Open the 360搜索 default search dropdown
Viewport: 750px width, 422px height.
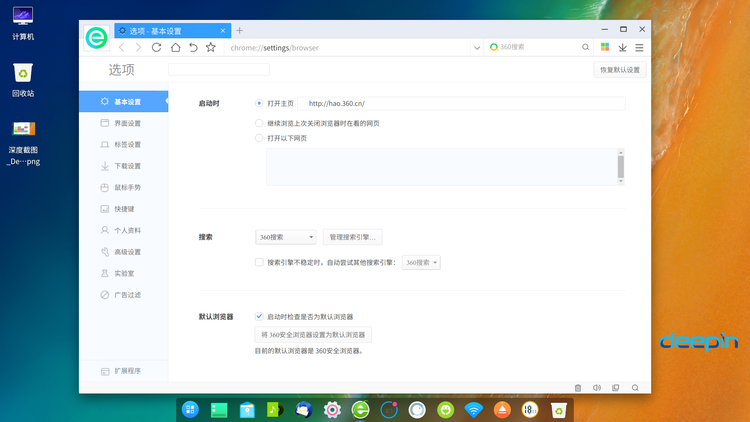coord(286,237)
